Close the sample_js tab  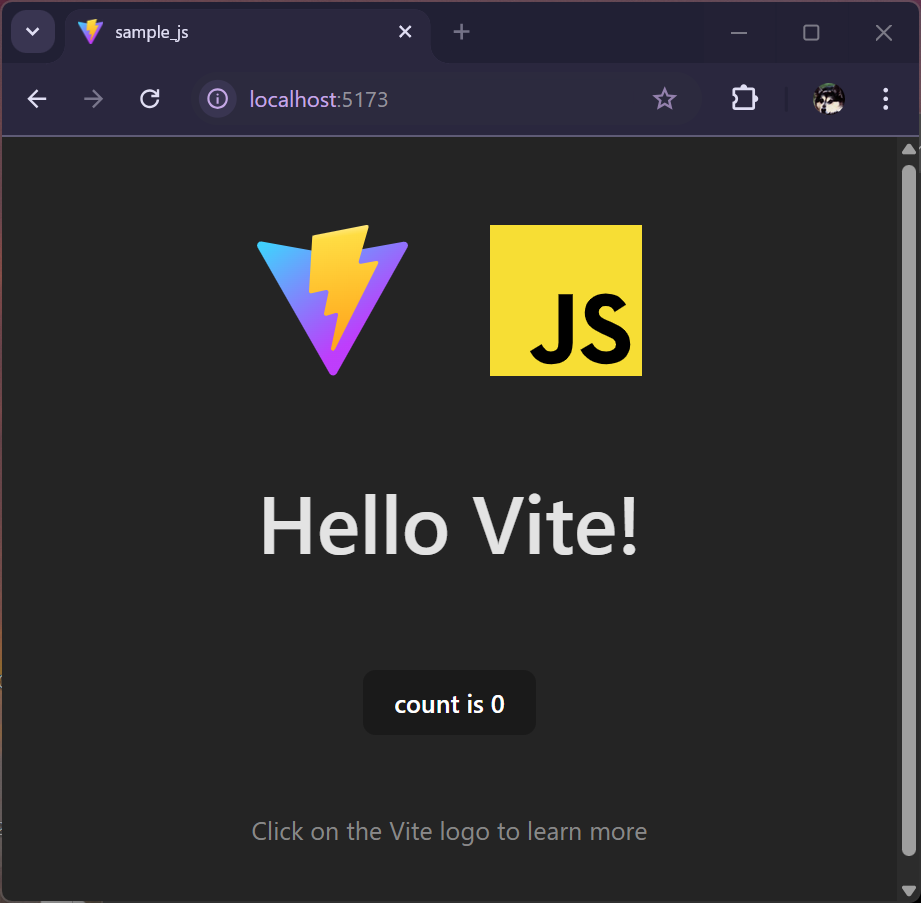pyautogui.click(x=405, y=32)
